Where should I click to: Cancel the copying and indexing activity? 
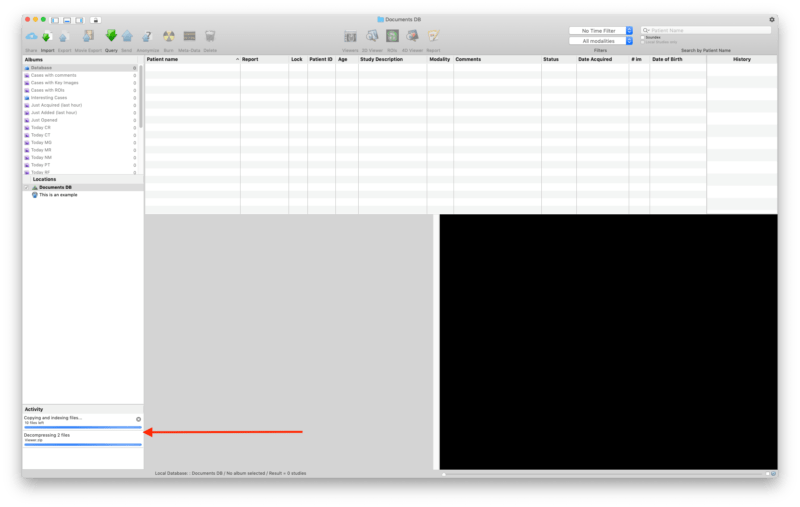click(x=138, y=419)
